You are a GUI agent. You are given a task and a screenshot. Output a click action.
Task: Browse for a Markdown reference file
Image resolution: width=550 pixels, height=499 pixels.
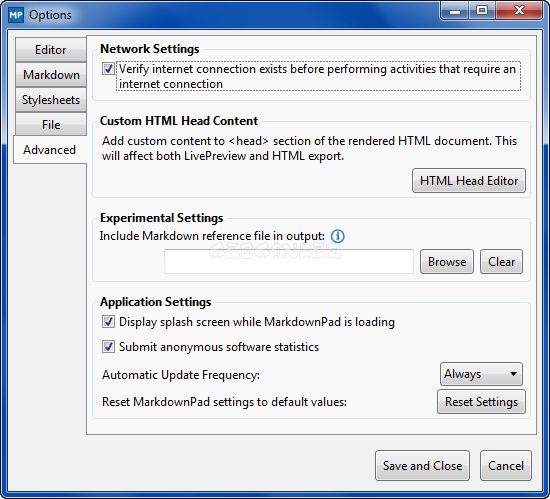click(x=447, y=262)
